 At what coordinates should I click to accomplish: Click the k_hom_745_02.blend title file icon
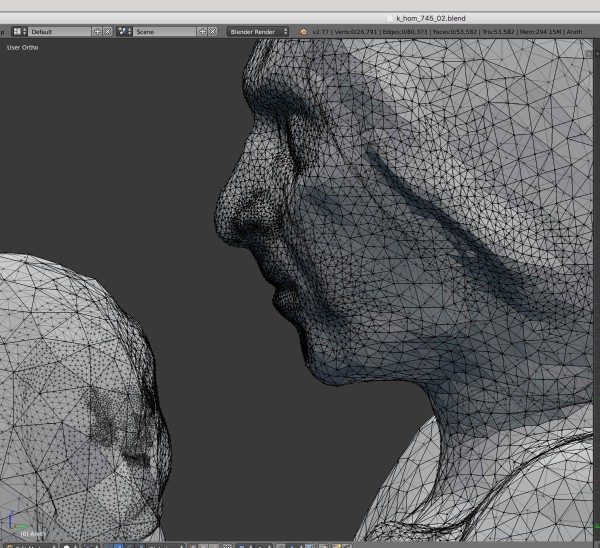coord(390,18)
